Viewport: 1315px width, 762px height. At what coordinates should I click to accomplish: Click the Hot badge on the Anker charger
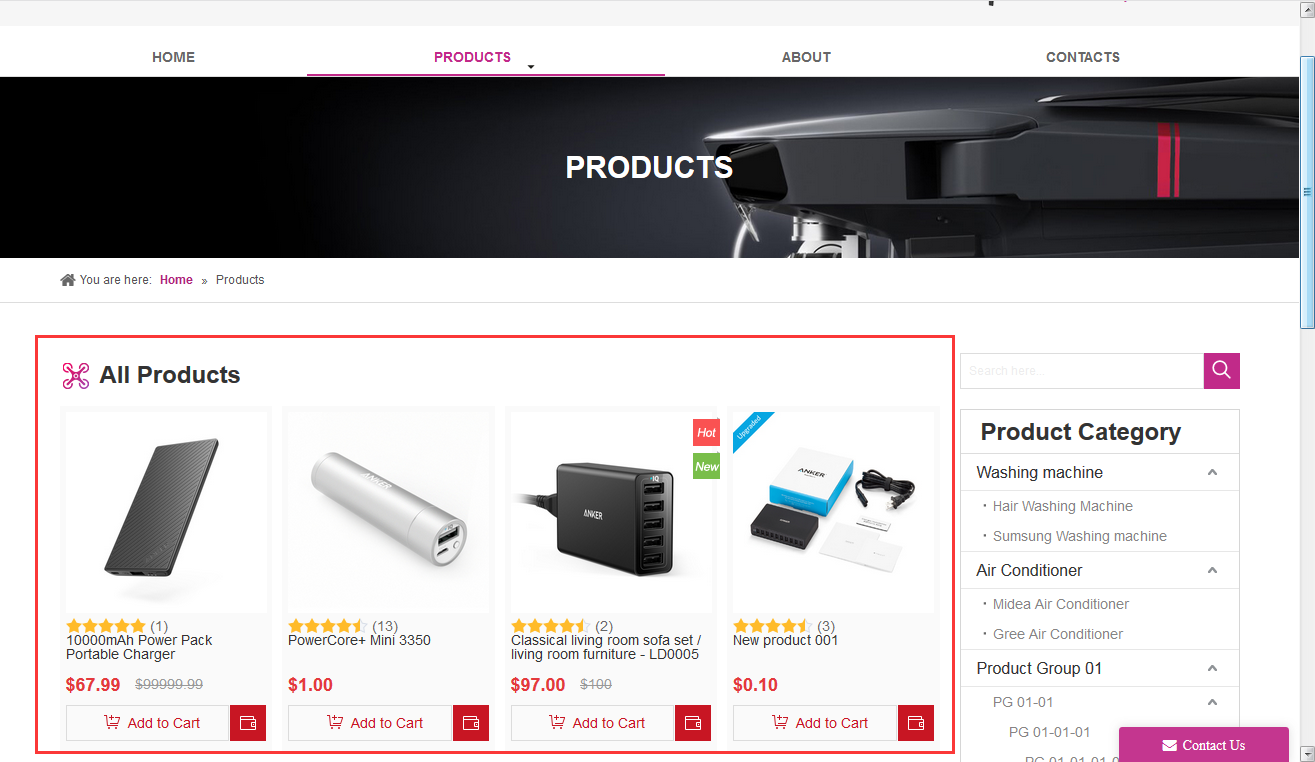tap(707, 433)
